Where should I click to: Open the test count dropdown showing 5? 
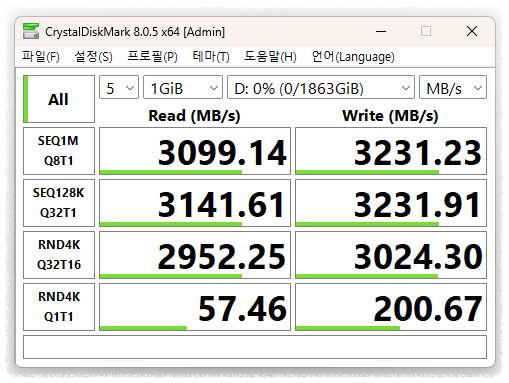[119, 87]
